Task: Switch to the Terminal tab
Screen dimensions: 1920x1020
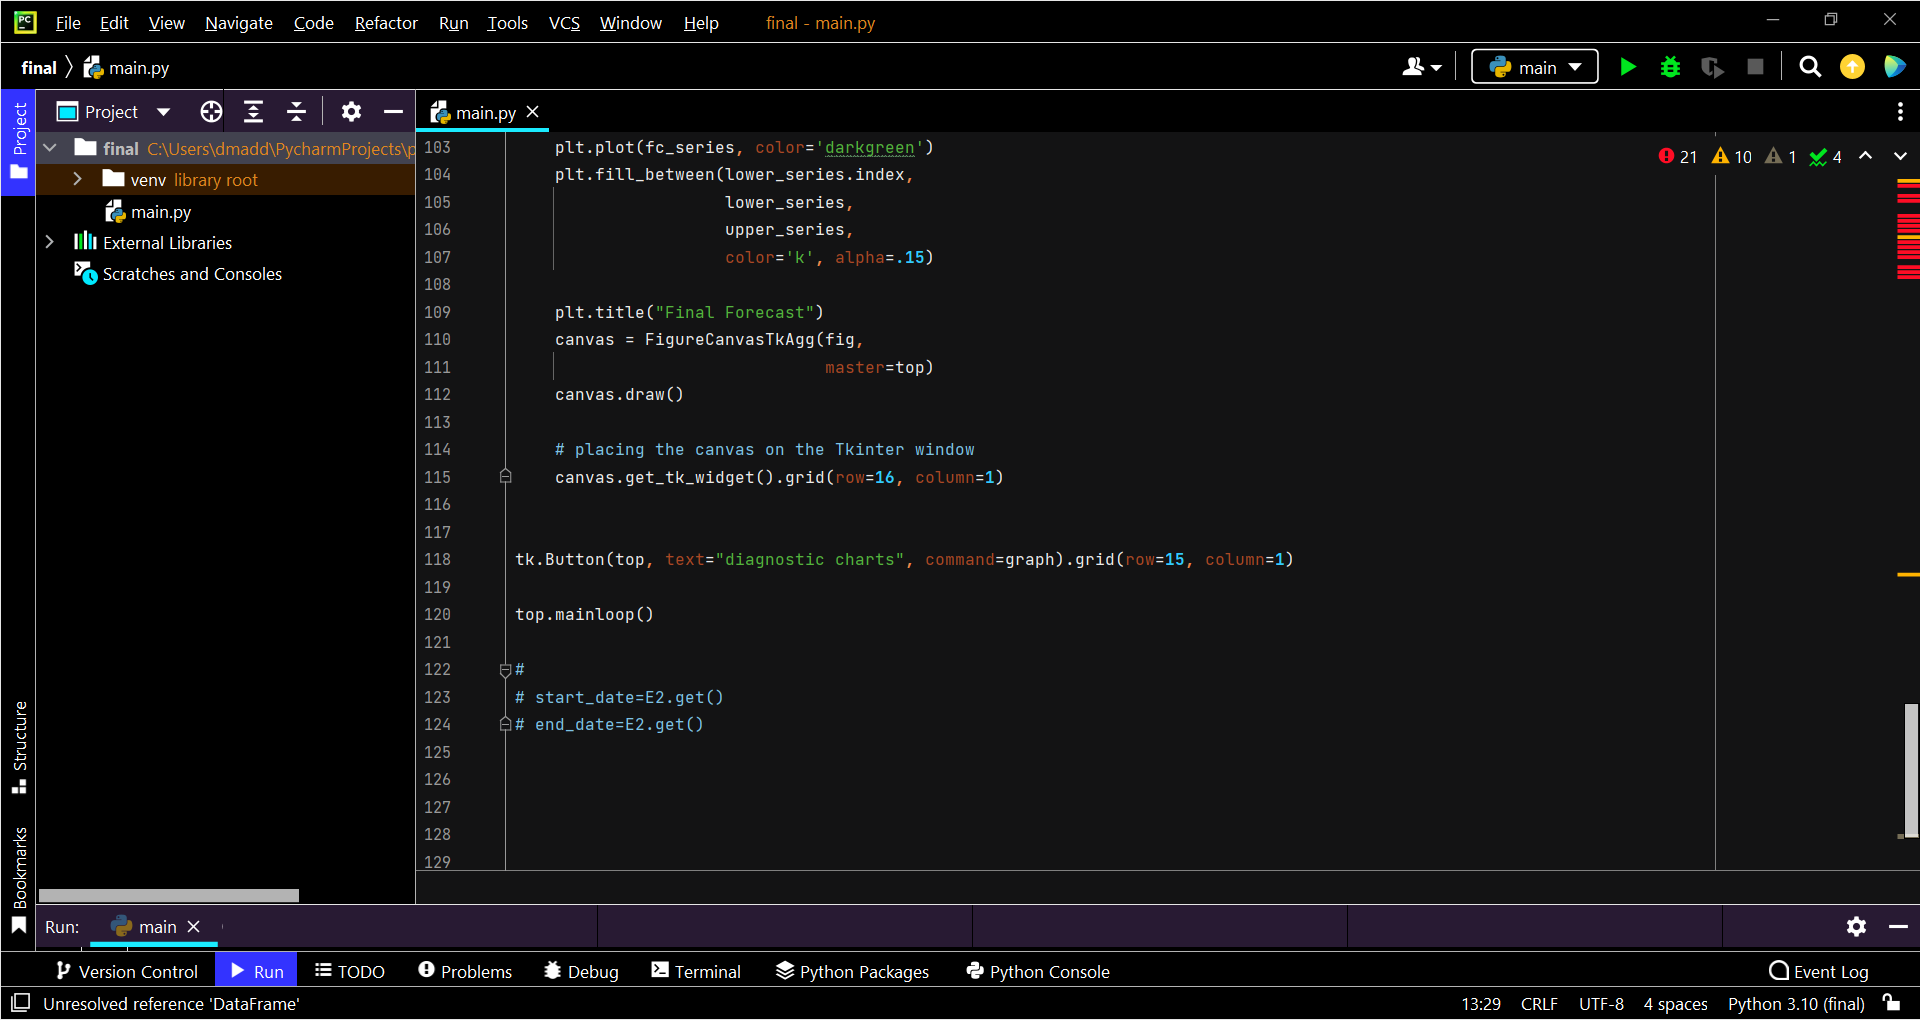Action: point(696,971)
